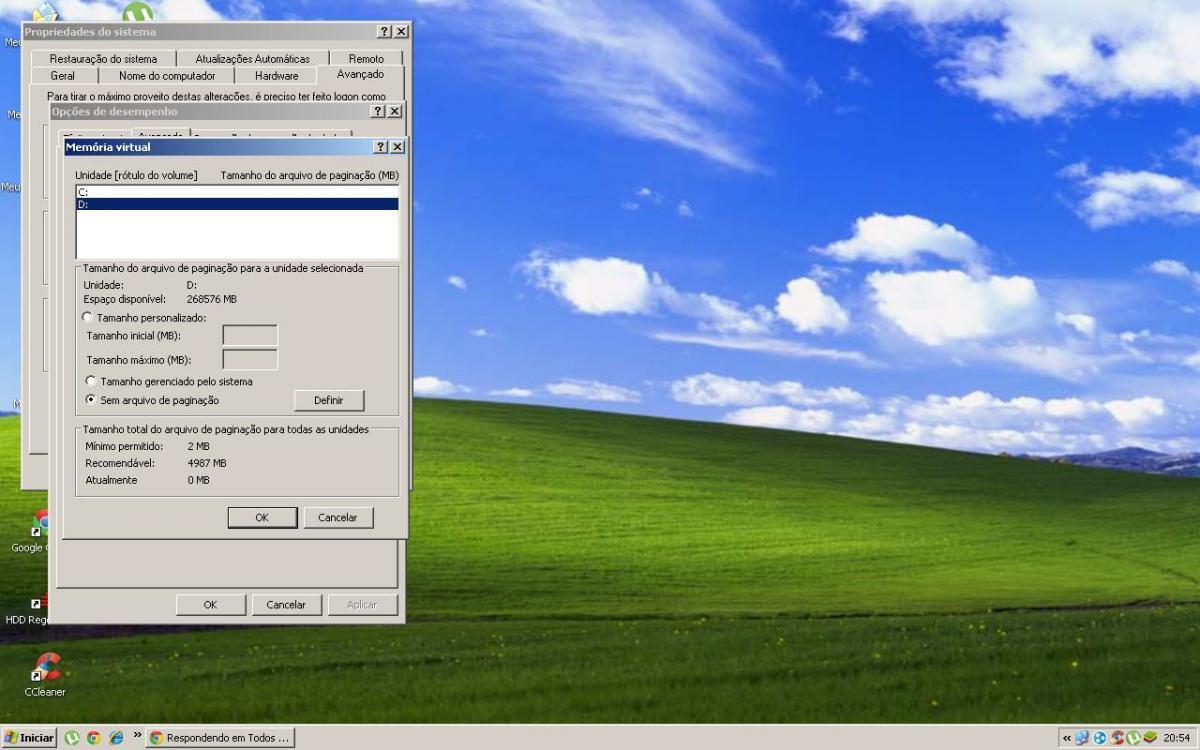Select the Sem arquivo de paginação option
Screen dimensions: 1200x750
(151, 400)
